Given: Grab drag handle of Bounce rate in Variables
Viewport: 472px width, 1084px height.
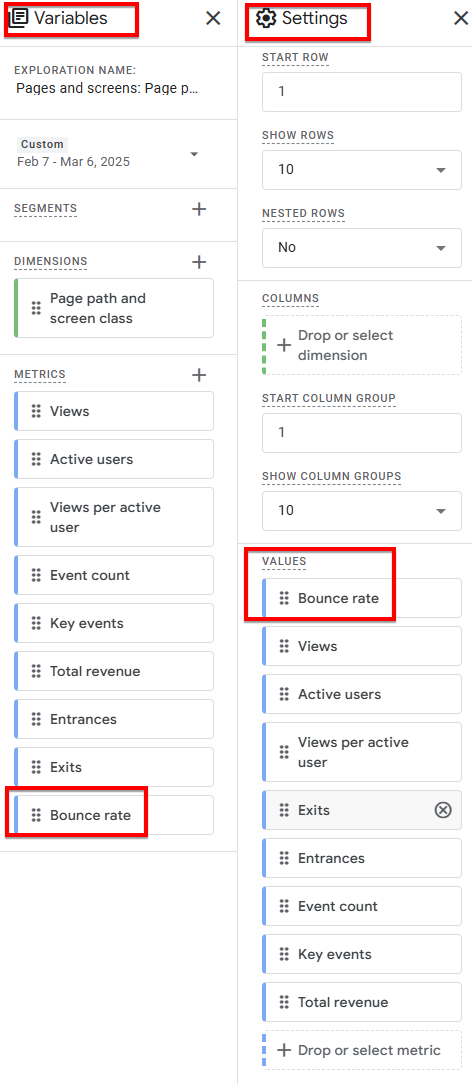Looking at the screenshot, I should click(x=37, y=815).
